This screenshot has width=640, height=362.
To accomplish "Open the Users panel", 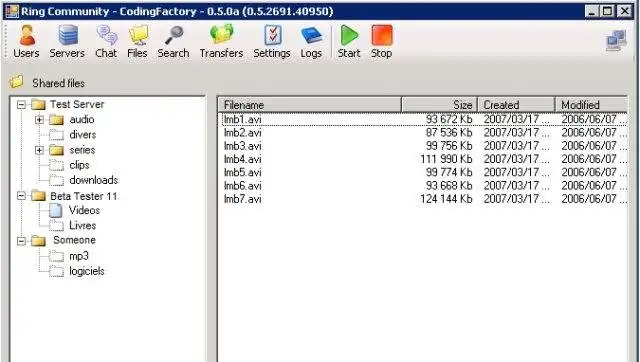I will click(x=27, y=42).
